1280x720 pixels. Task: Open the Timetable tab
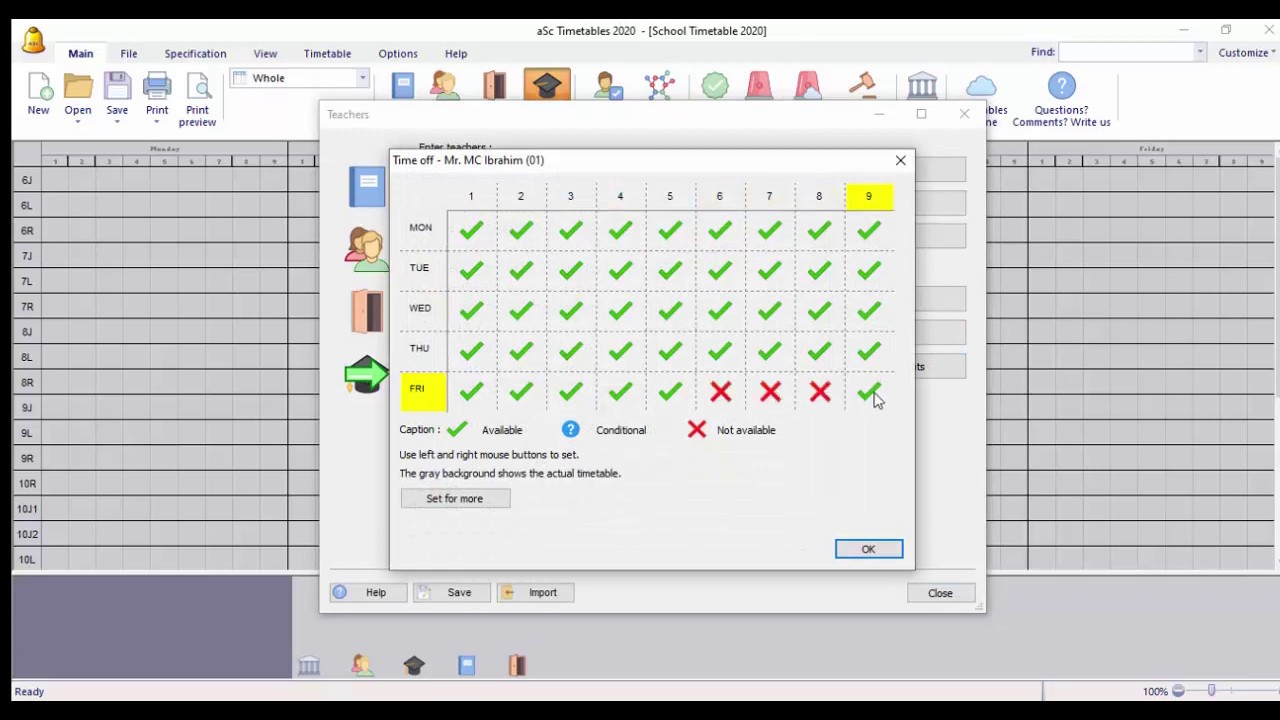coord(327,53)
